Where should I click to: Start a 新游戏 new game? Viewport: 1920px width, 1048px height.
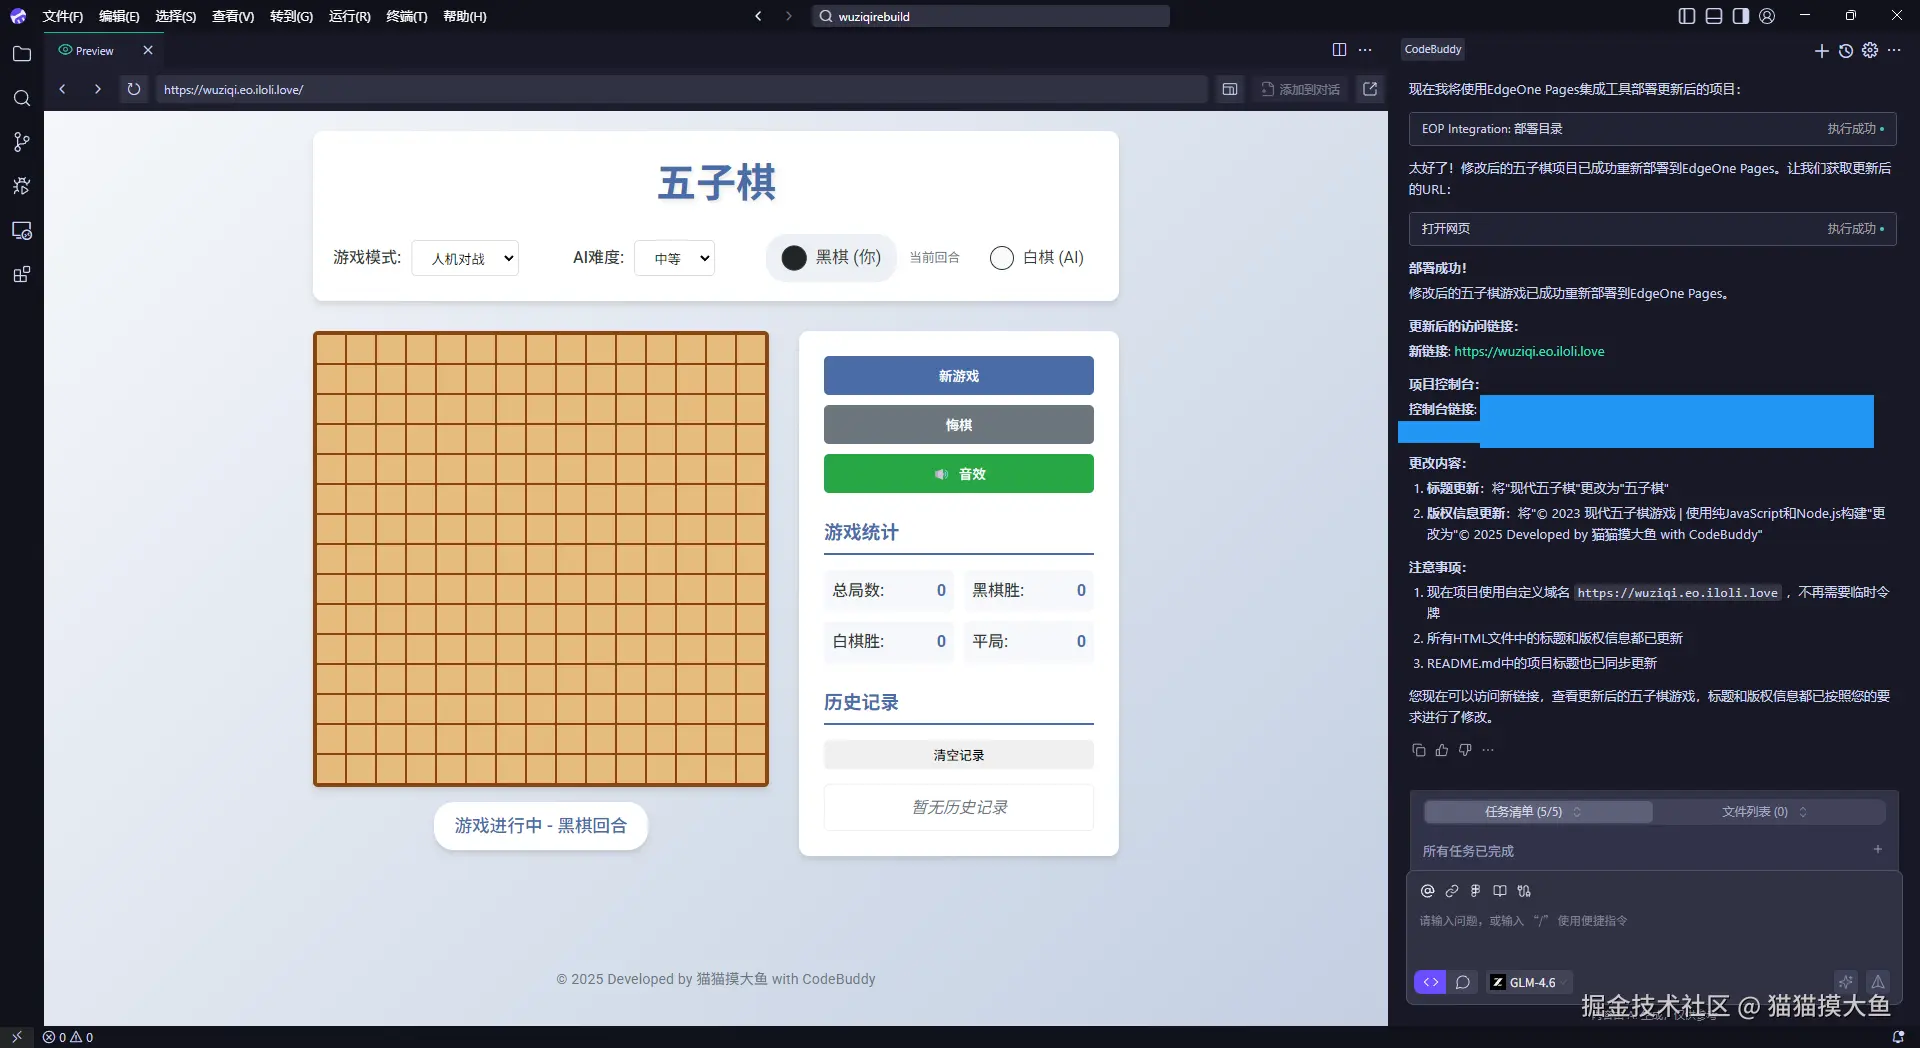pos(958,376)
